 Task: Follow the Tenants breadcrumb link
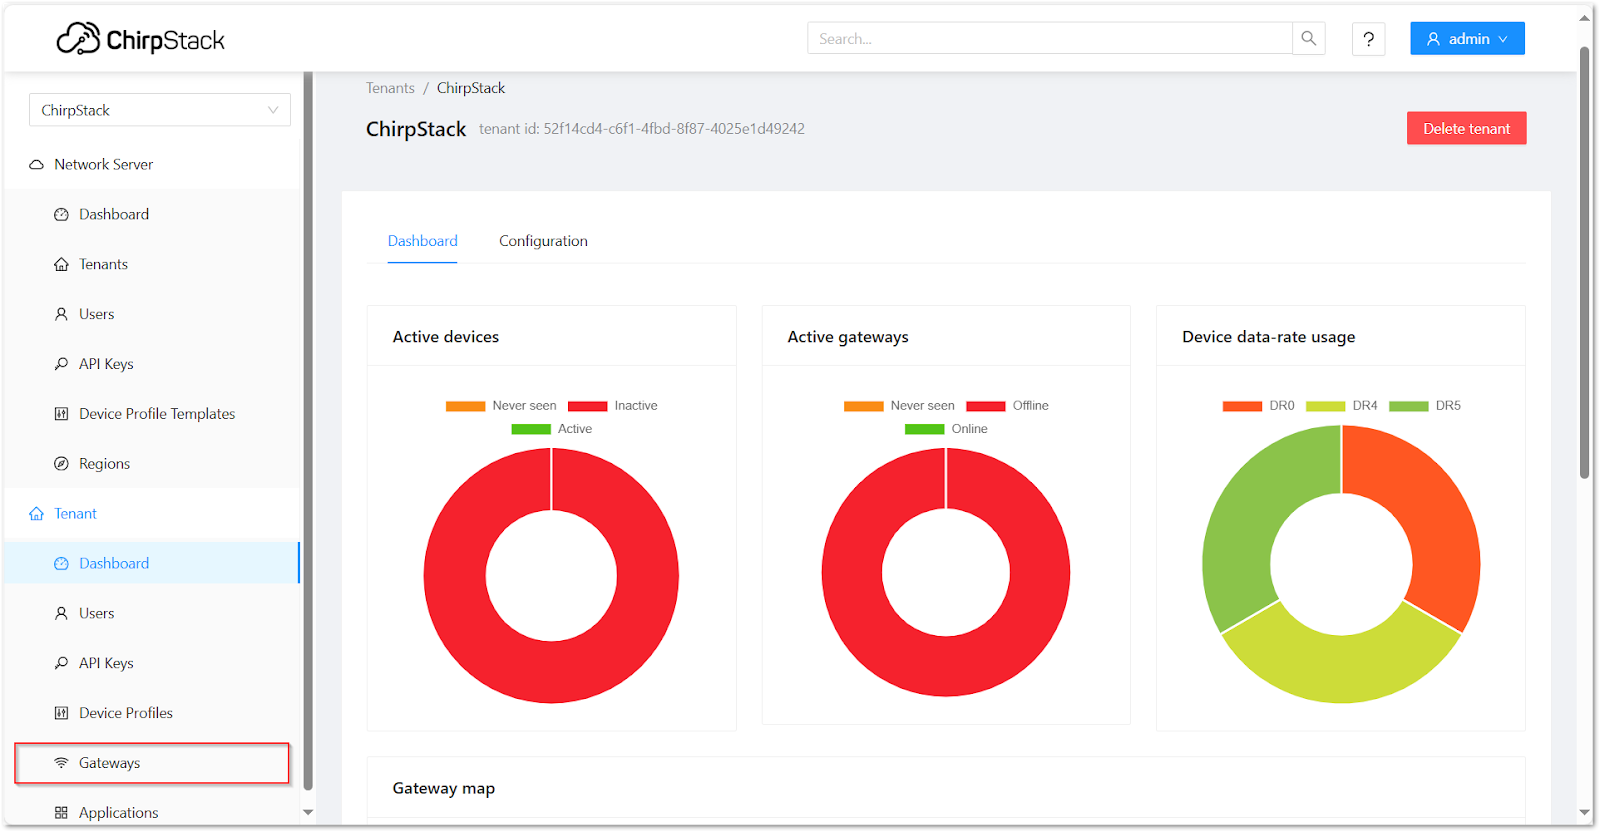click(x=390, y=88)
